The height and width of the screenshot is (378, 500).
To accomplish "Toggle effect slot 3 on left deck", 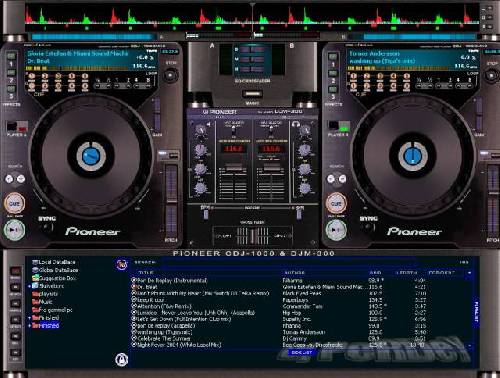I will point(11,89).
